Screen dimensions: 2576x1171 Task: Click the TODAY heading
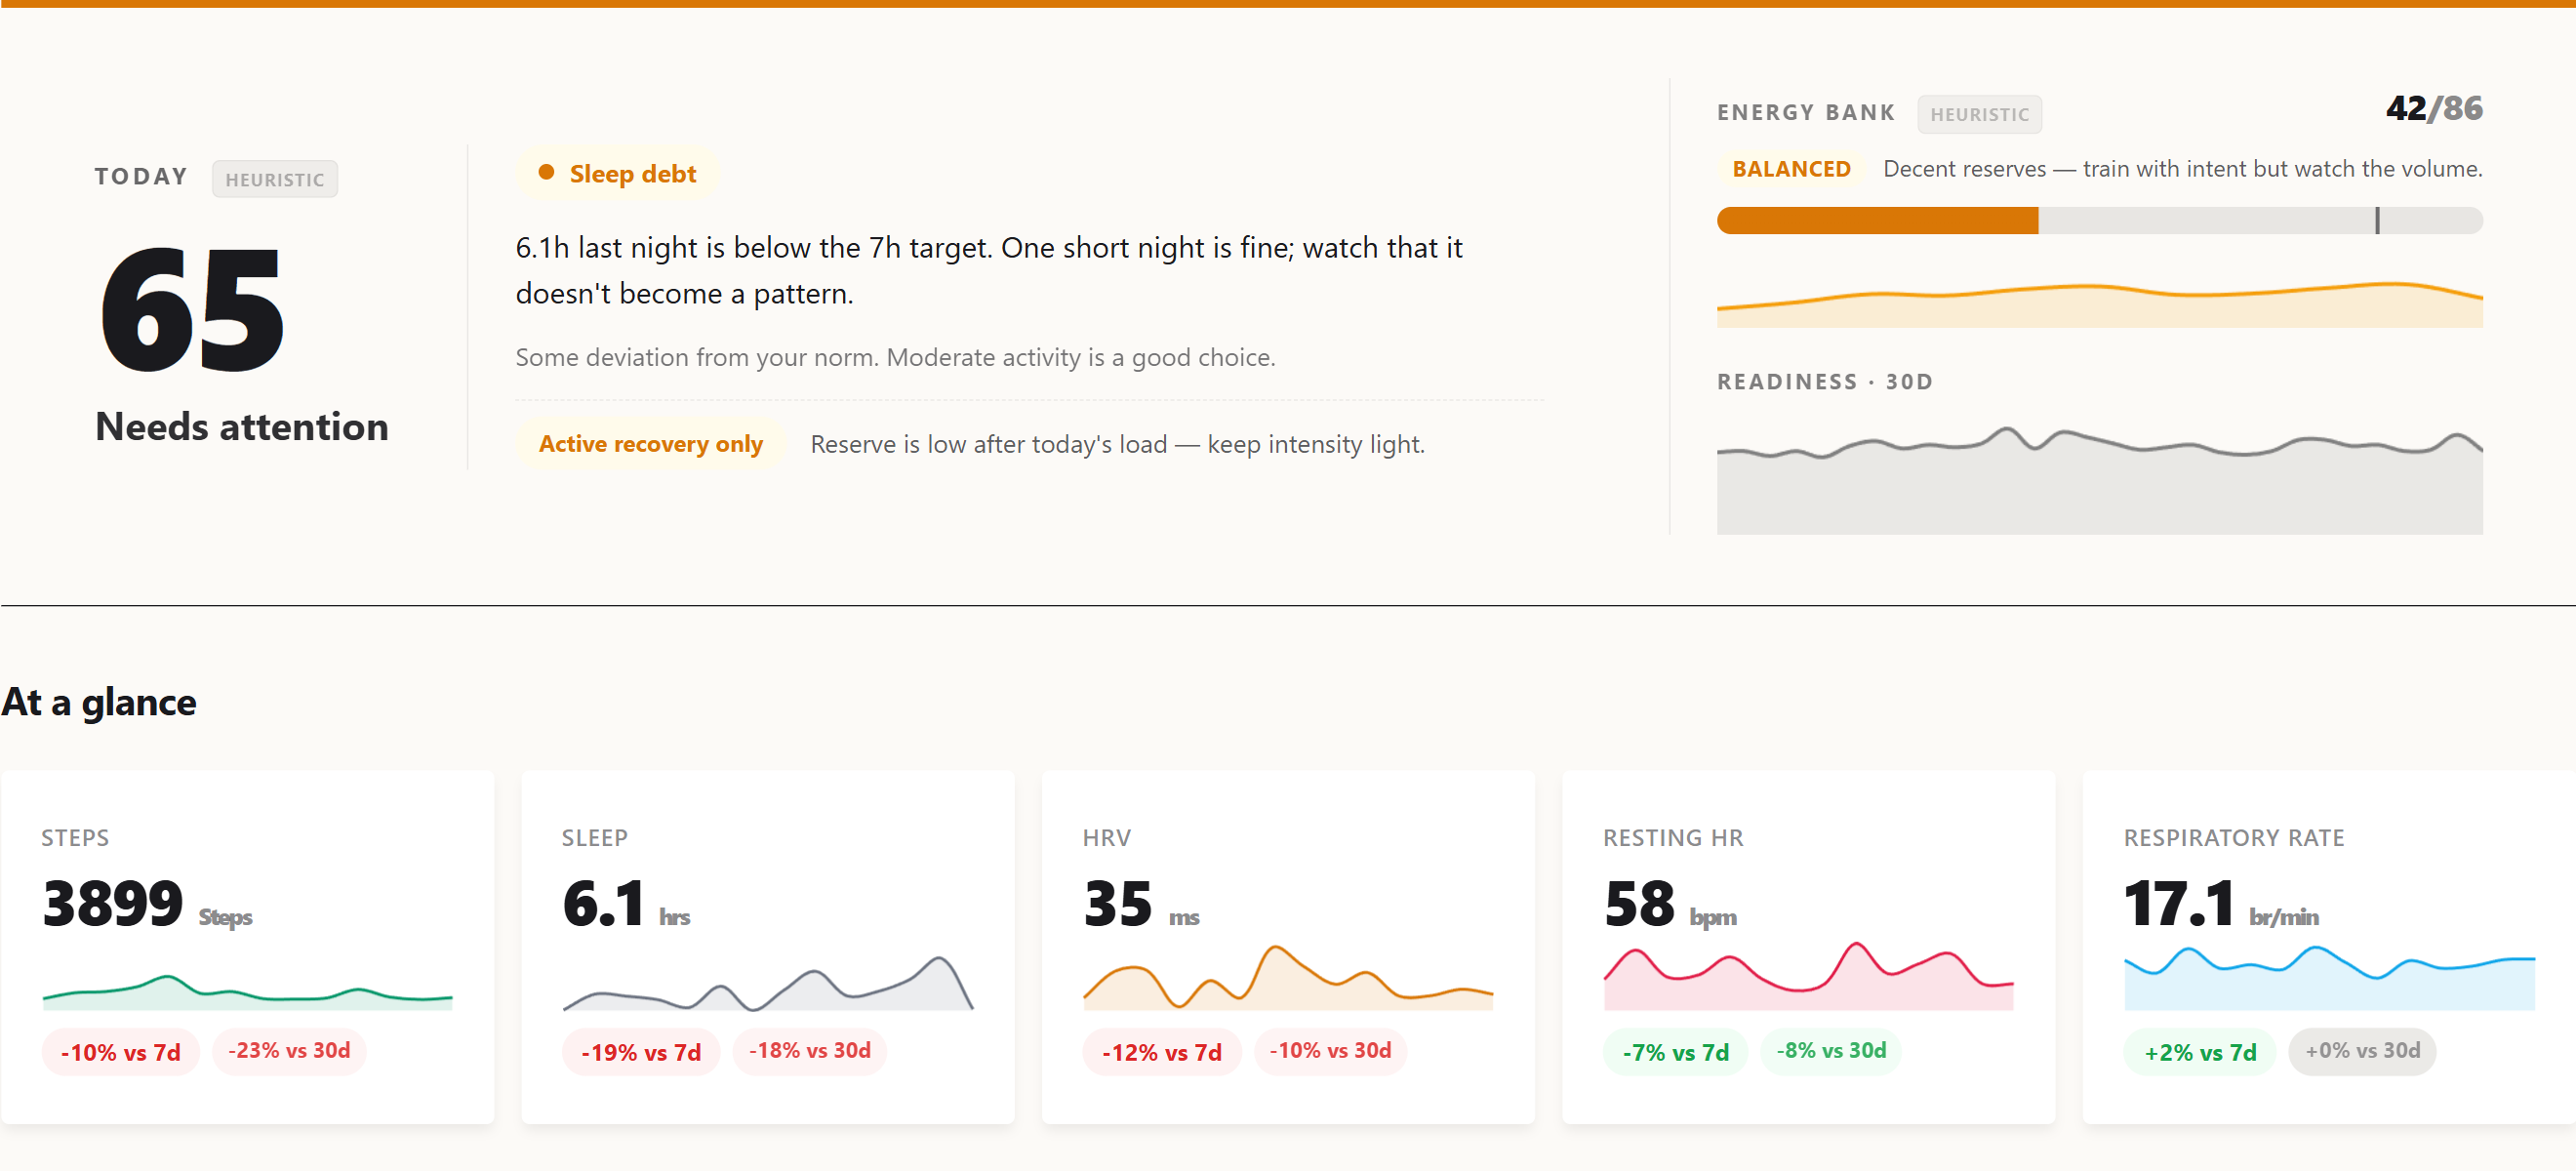tap(141, 177)
